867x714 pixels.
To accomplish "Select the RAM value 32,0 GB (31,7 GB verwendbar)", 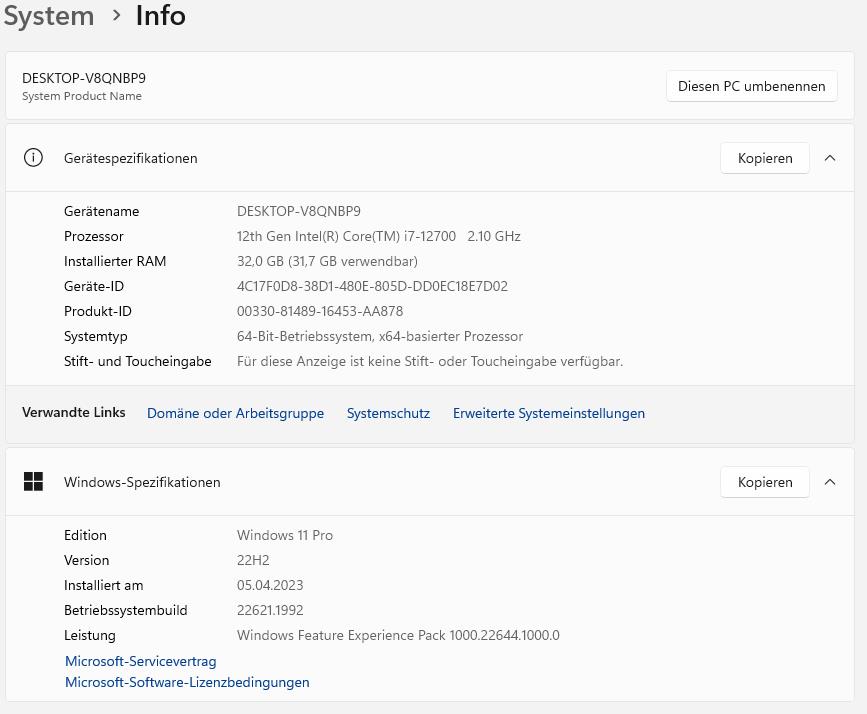I will click(327, 261).
